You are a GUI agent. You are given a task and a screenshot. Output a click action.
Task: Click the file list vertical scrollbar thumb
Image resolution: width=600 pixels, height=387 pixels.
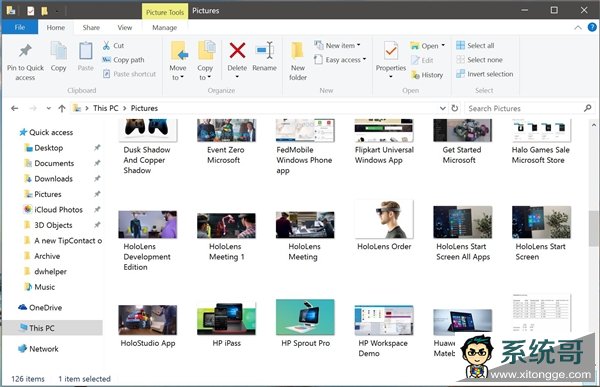tap(593, 228)
